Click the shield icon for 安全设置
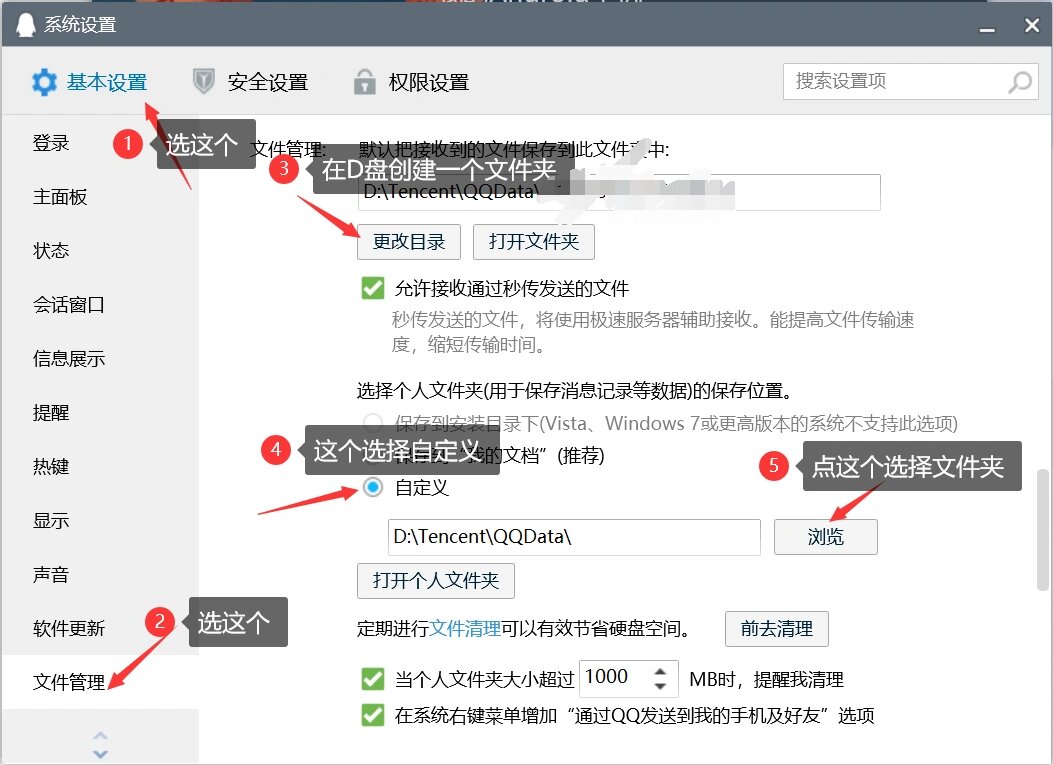 204,82
